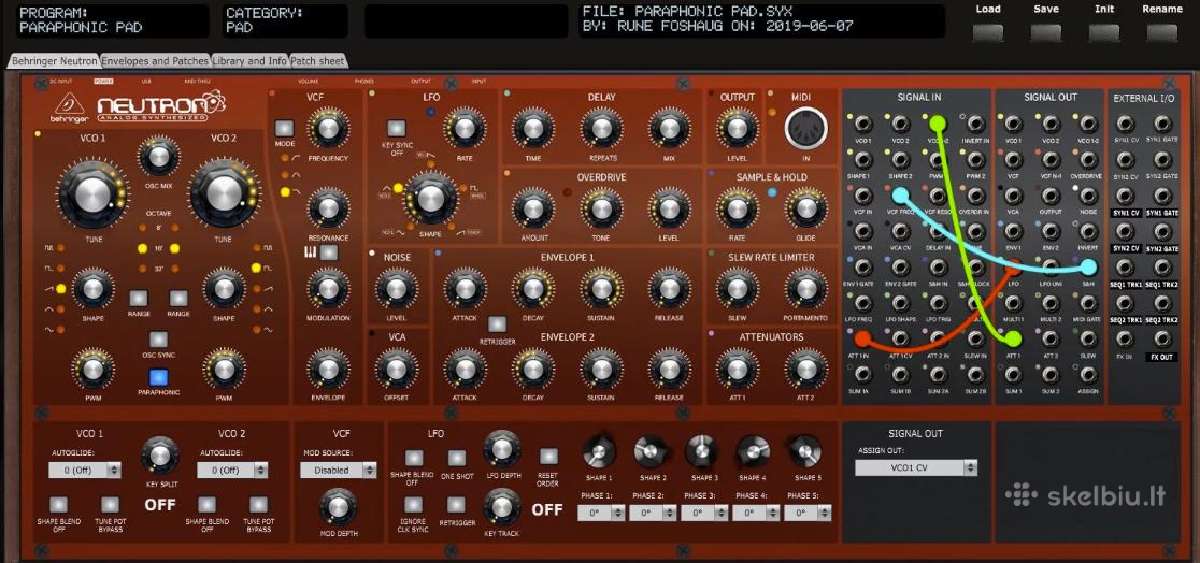The image size is (1200, 563).
Task: Open the Phase 5 value selector
Action: 808,512
